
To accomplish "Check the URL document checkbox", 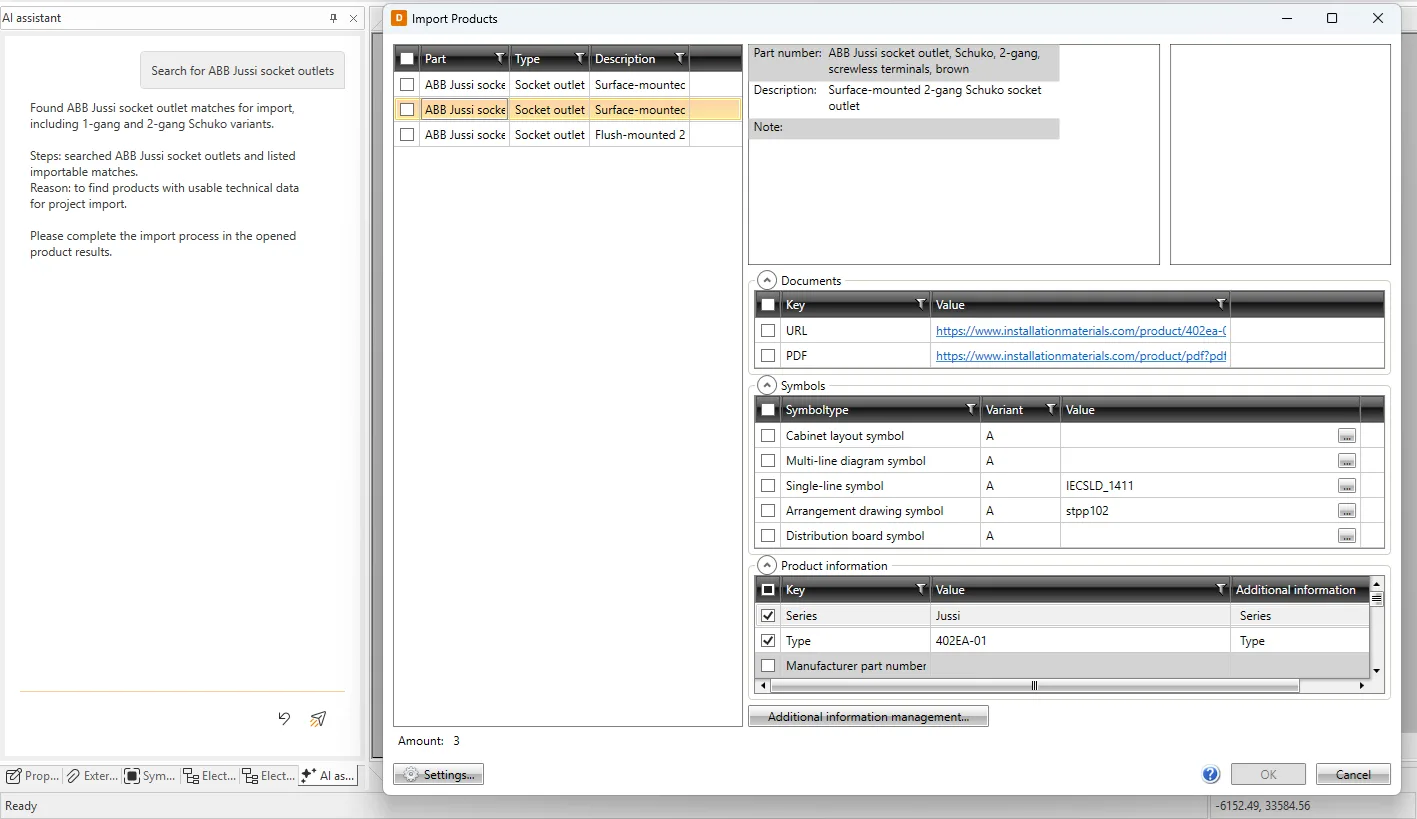I will pyautogui.click(x=768, y=330).
